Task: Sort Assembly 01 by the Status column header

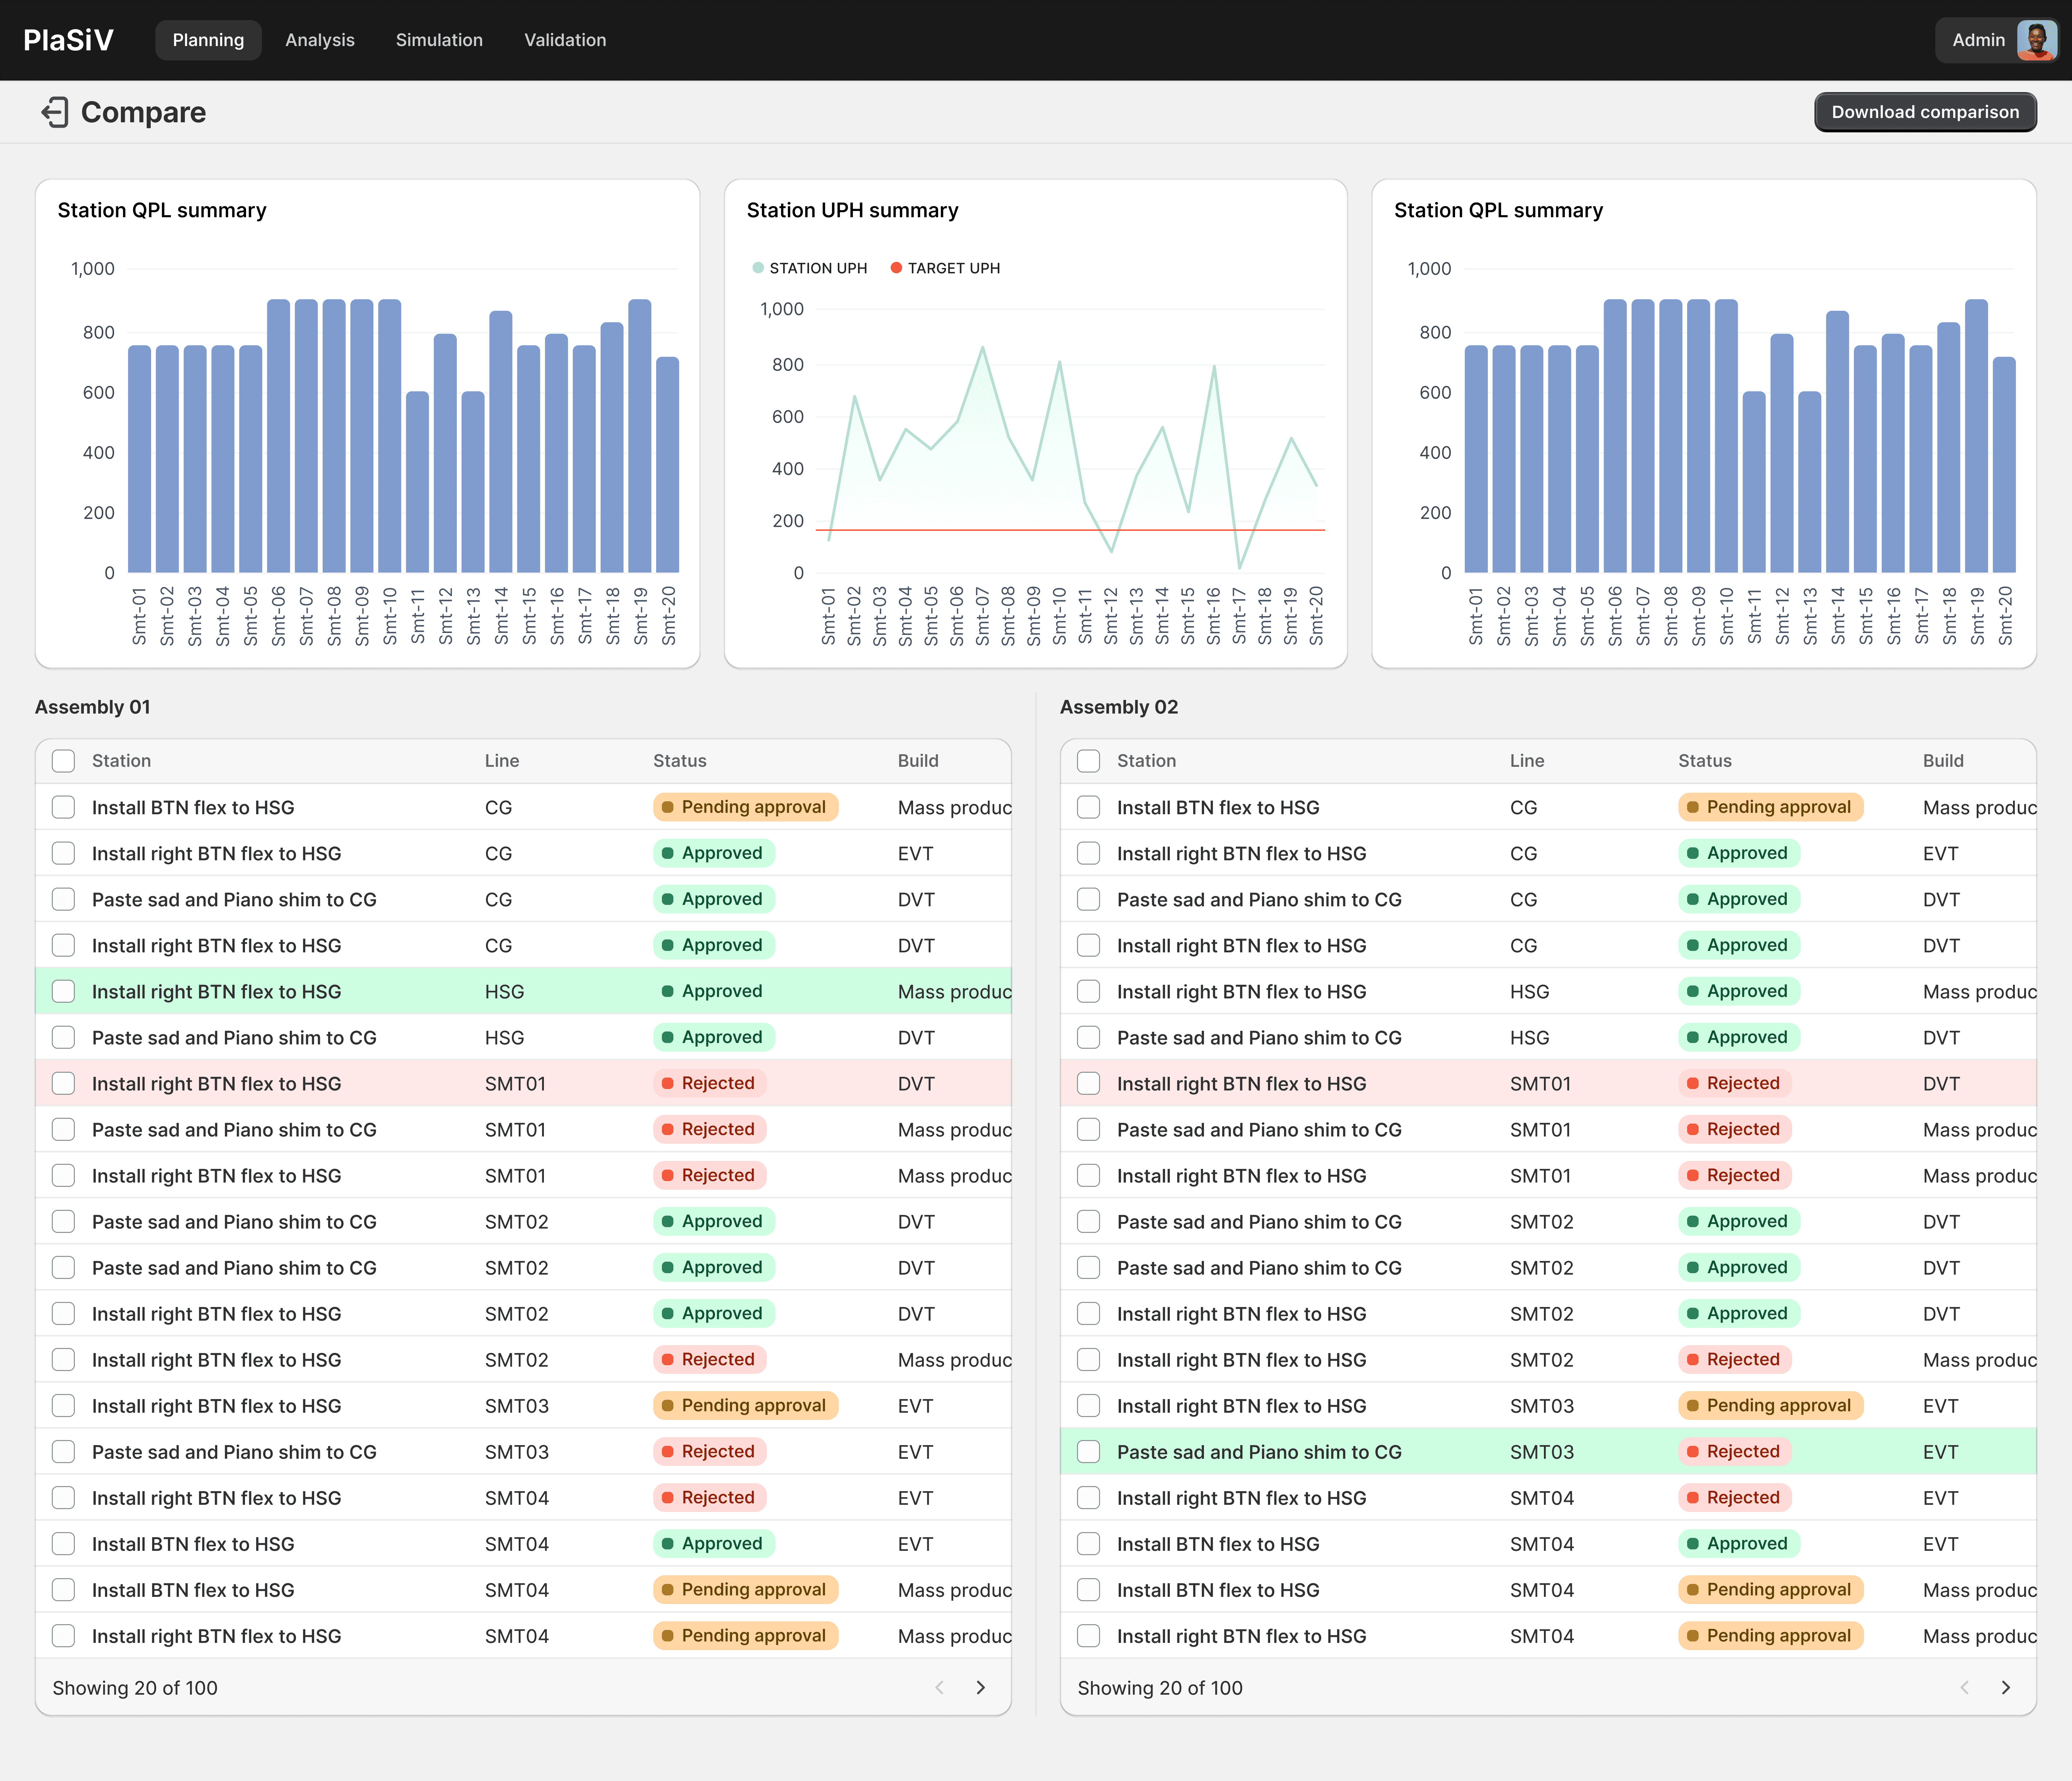Action: 679,761
